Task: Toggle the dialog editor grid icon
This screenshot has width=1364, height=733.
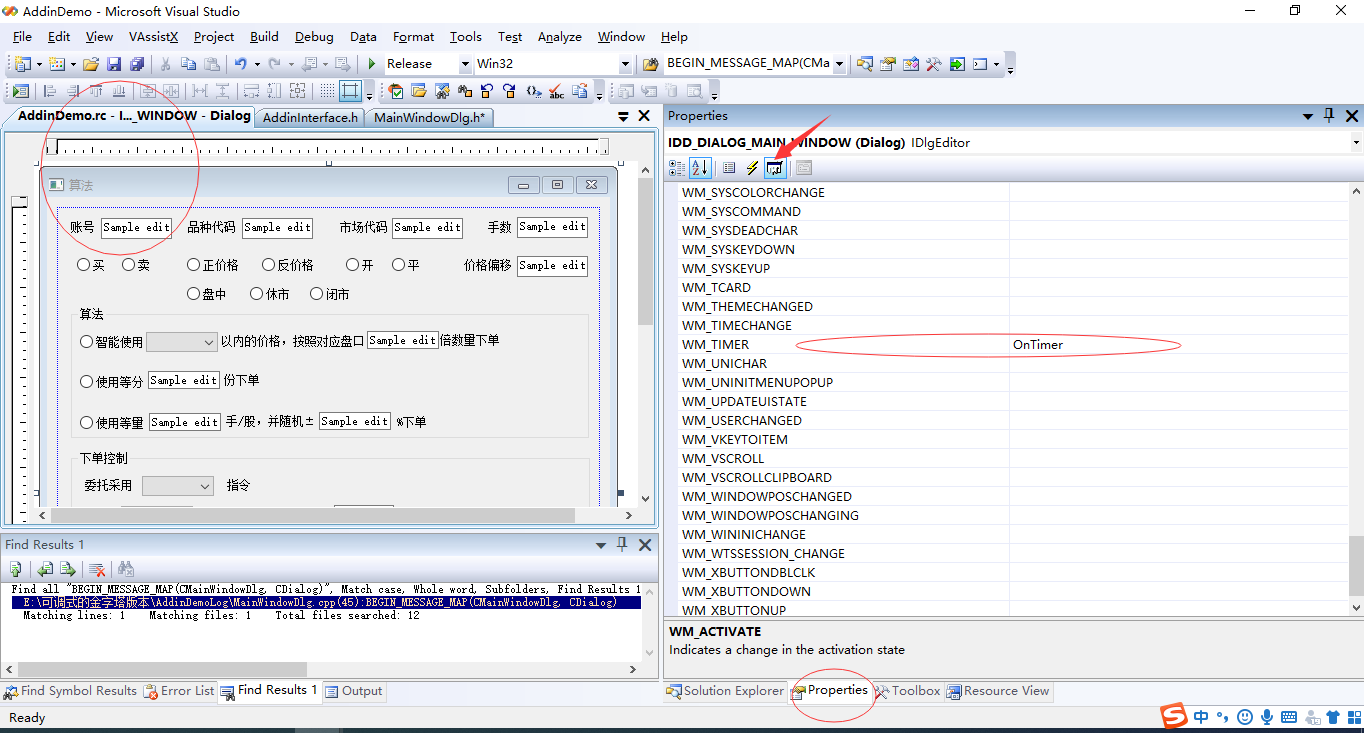Action: (327, 92)
